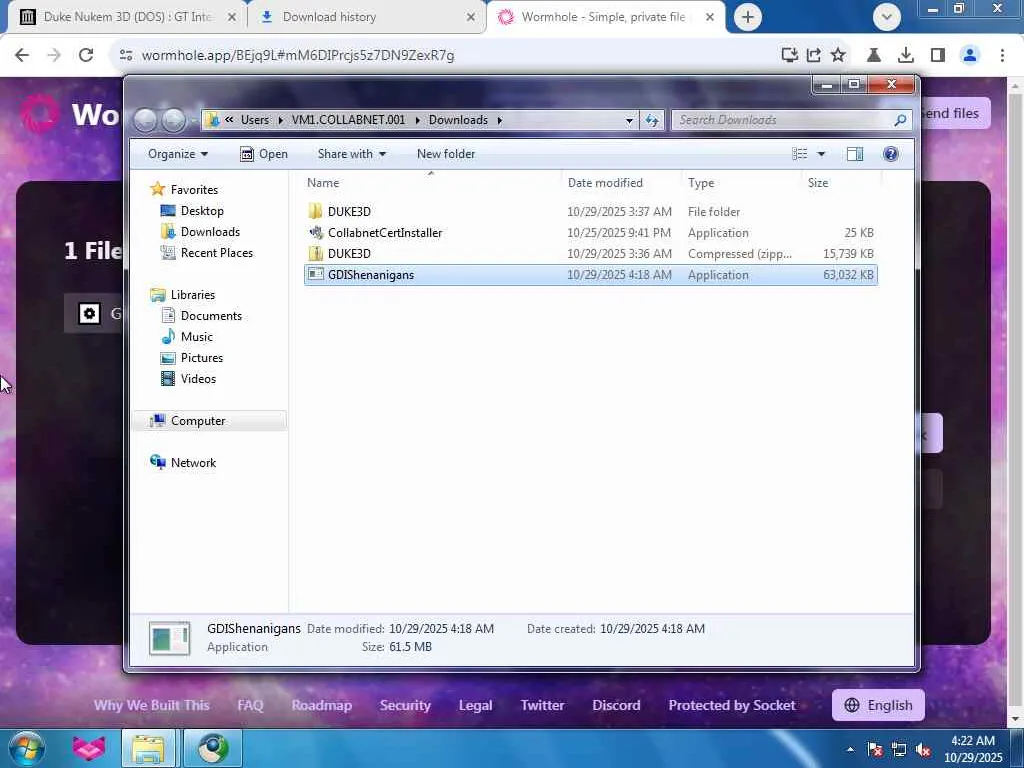This screenshot has height=768, width=1024.
Task: Open Windows Start button
Action: [27, 748]
